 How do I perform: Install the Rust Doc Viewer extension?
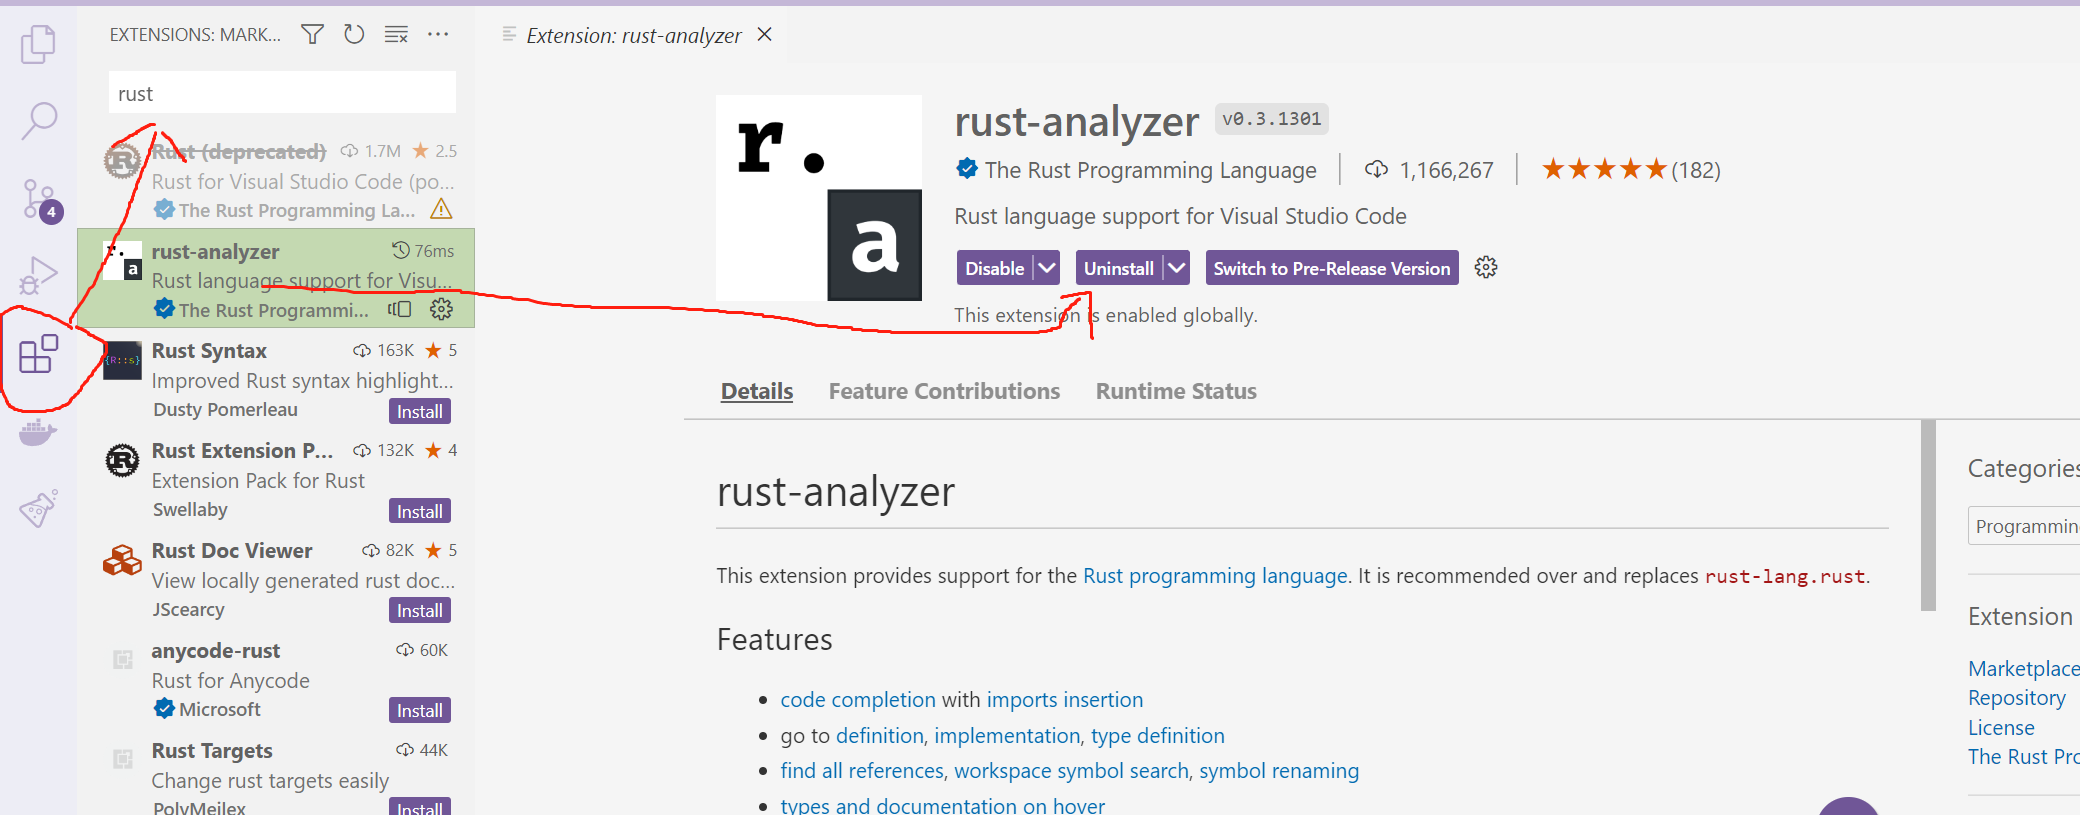420,610
